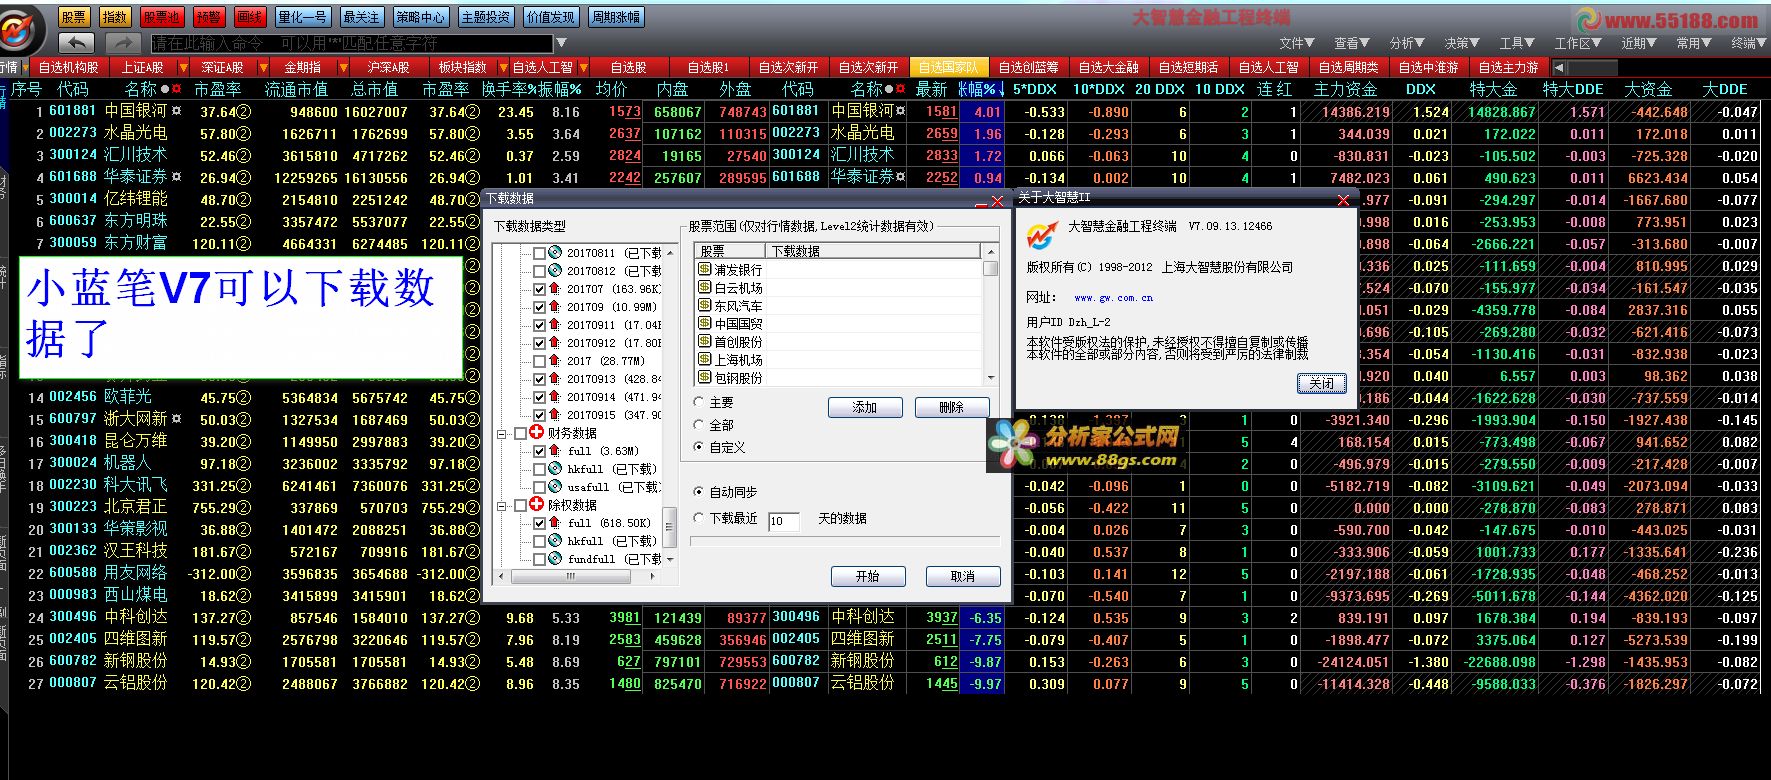Open the 工具 menu

point(1517,43)
